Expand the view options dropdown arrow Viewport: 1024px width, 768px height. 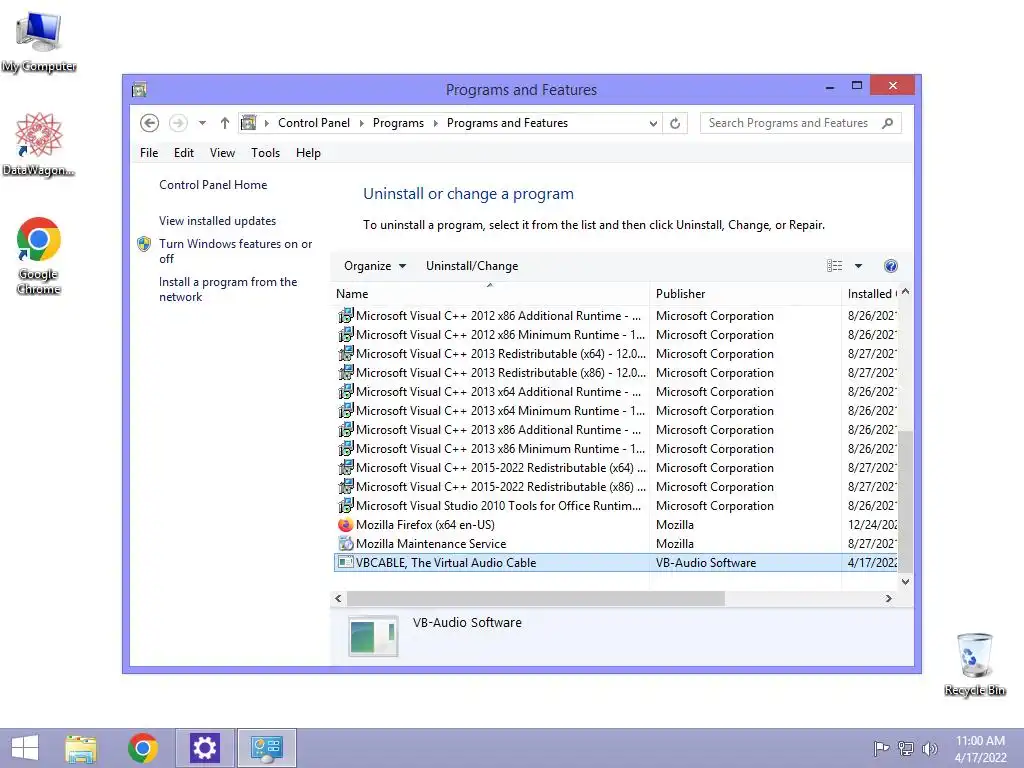[x=858, y=266]
